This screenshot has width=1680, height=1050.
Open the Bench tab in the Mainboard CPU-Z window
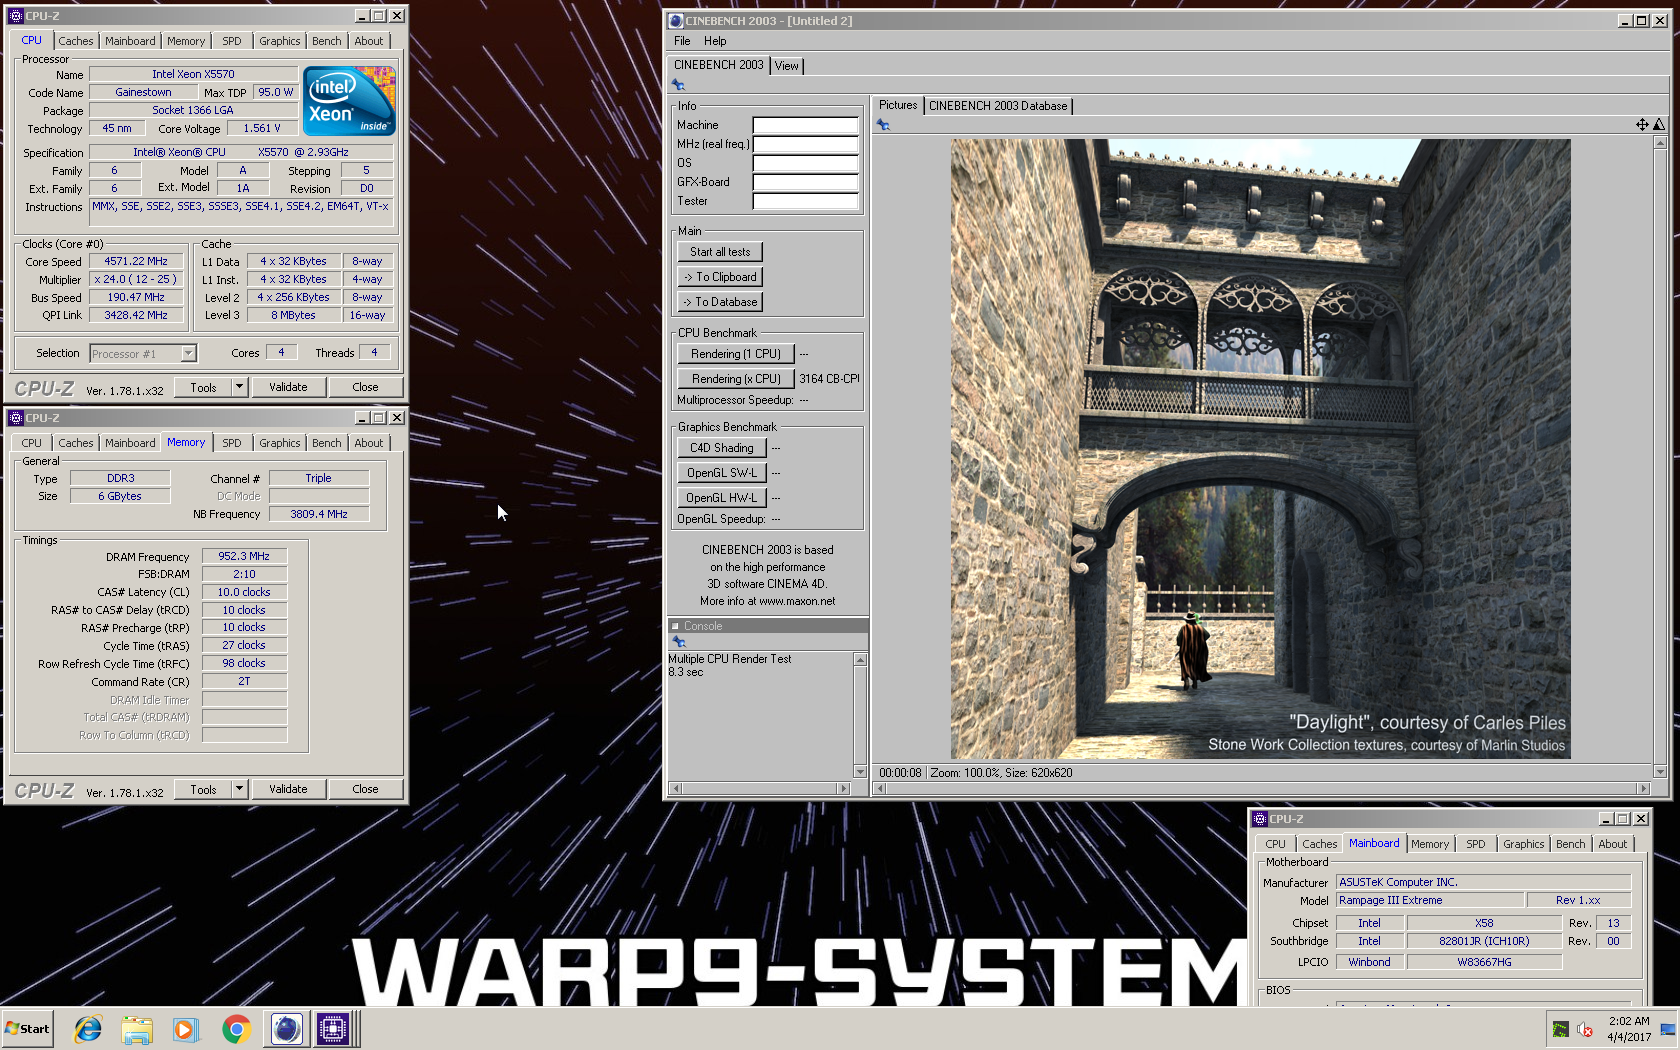coord(1570,844)
